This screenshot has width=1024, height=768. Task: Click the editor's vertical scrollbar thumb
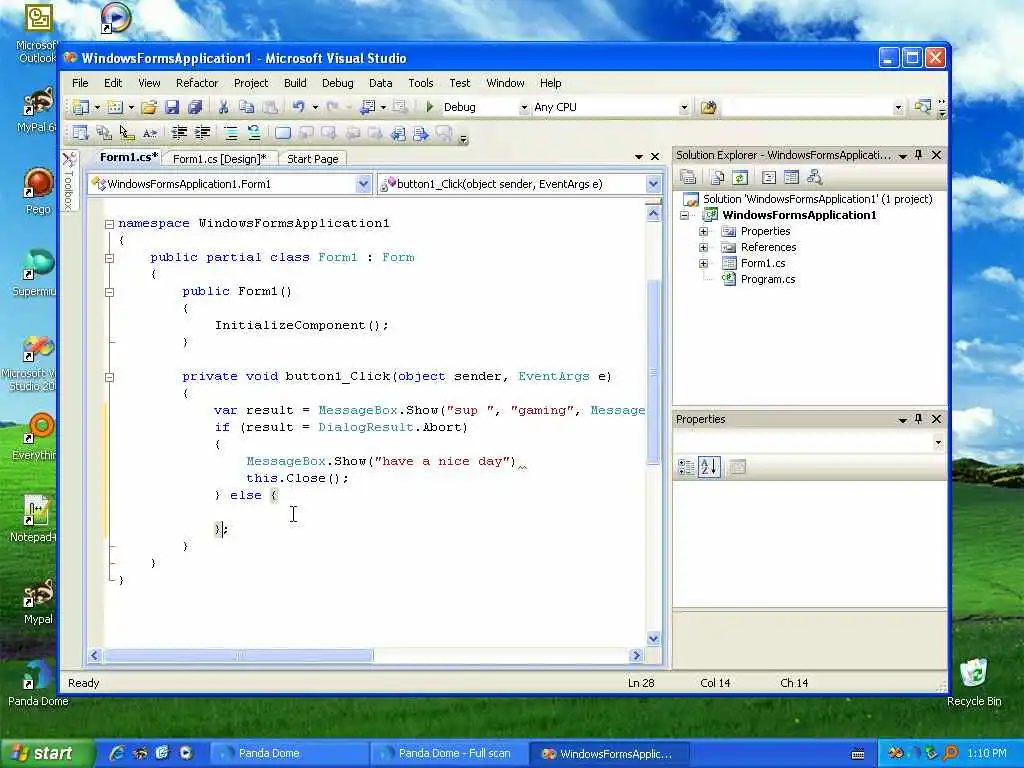pos(653,372)
